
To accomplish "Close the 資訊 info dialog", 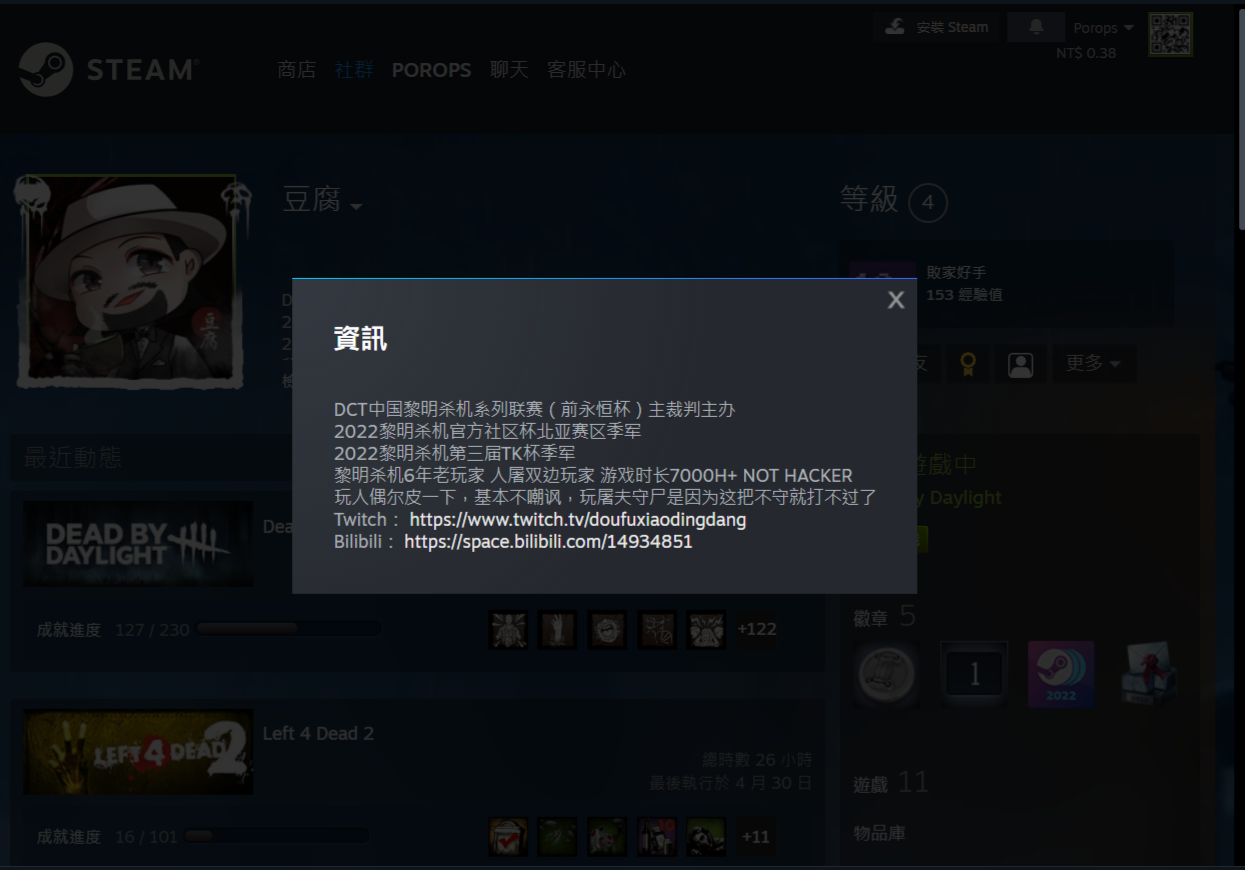I will click(x=896, y=300).
